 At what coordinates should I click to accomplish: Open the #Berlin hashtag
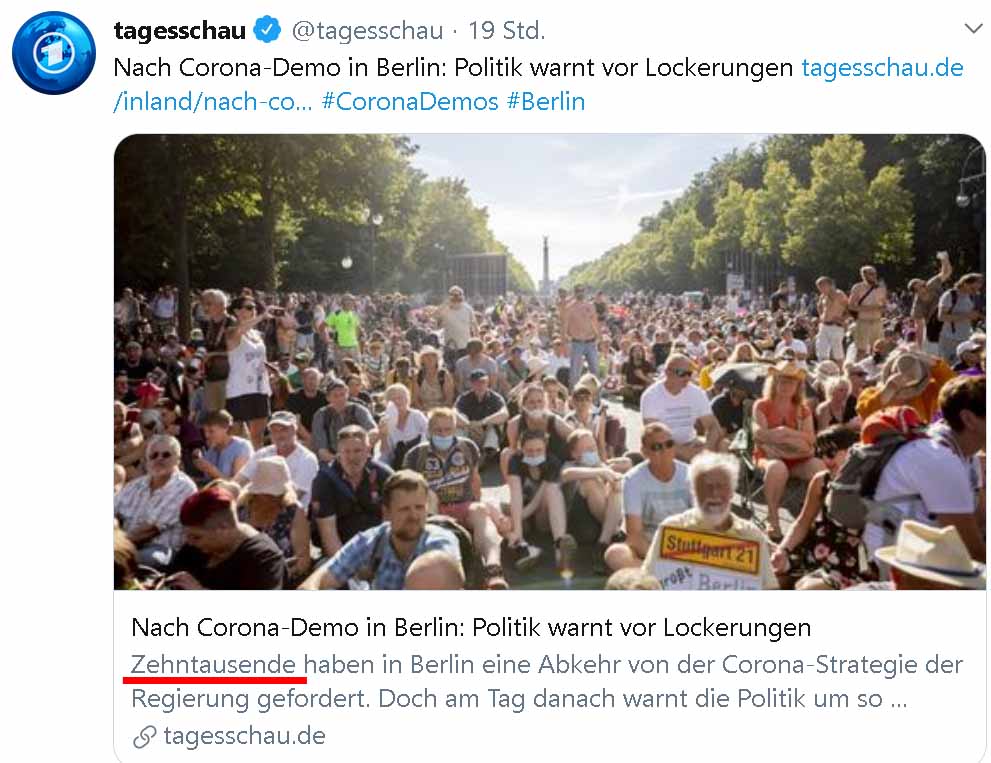(x=546, y=101)
